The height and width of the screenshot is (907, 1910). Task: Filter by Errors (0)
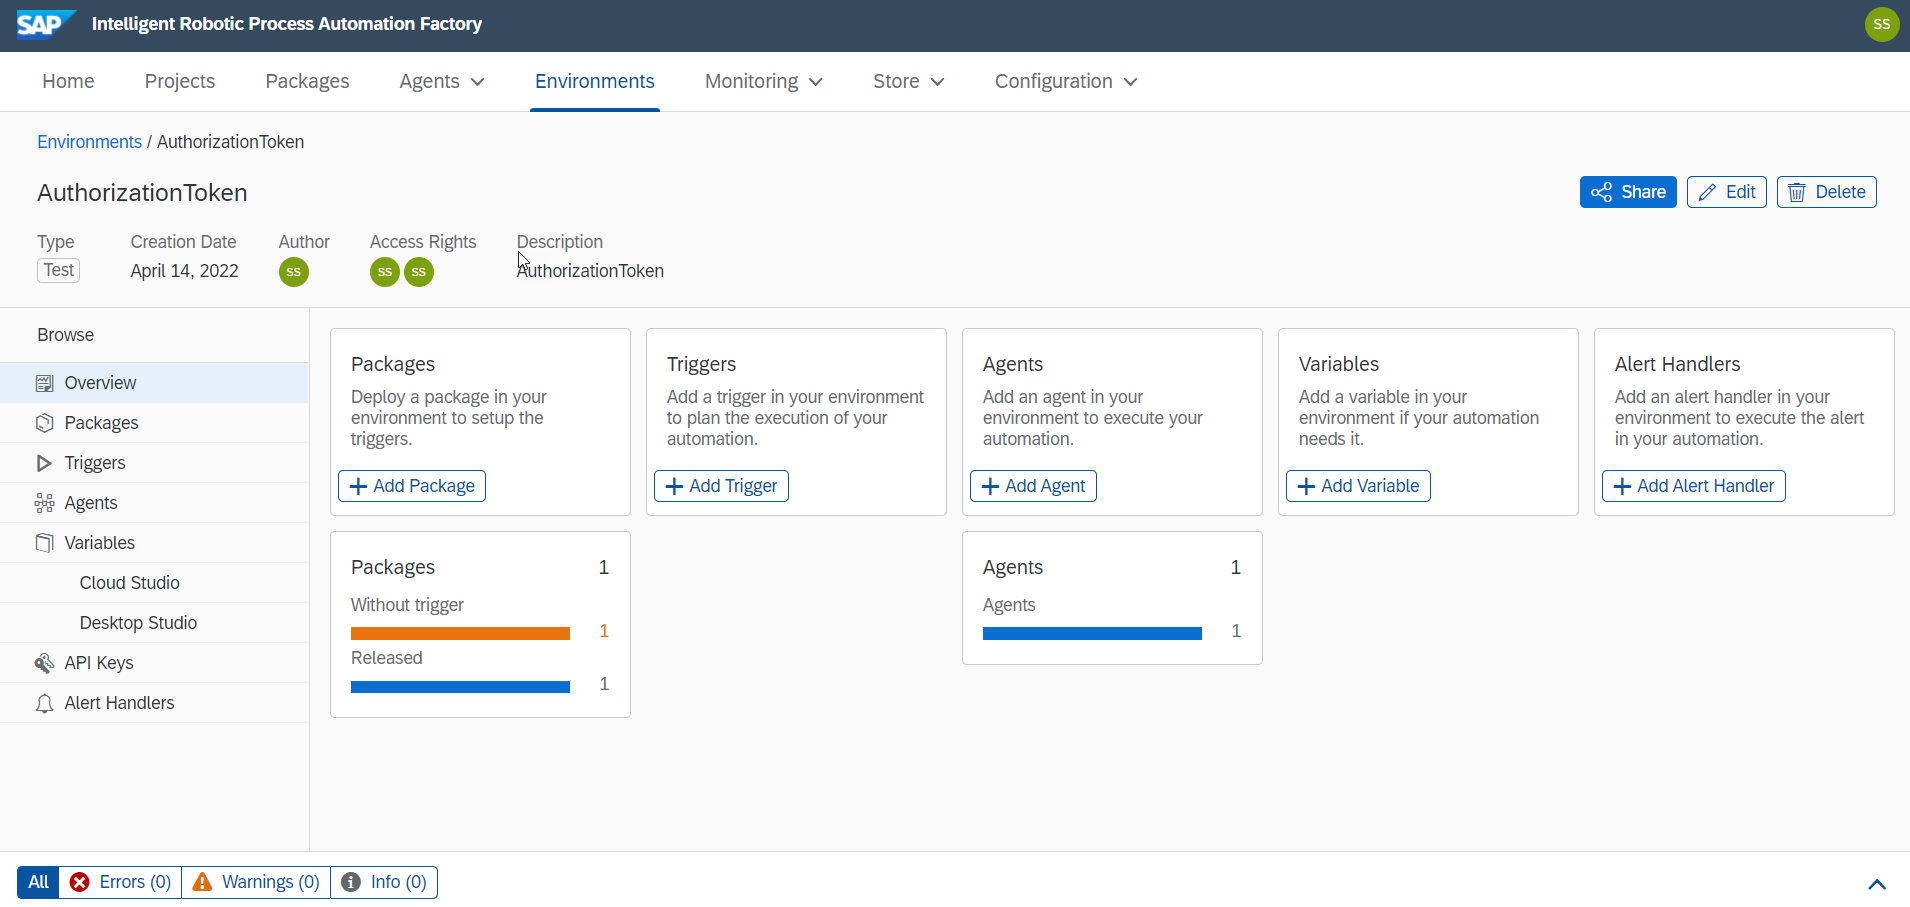point(120,882)
